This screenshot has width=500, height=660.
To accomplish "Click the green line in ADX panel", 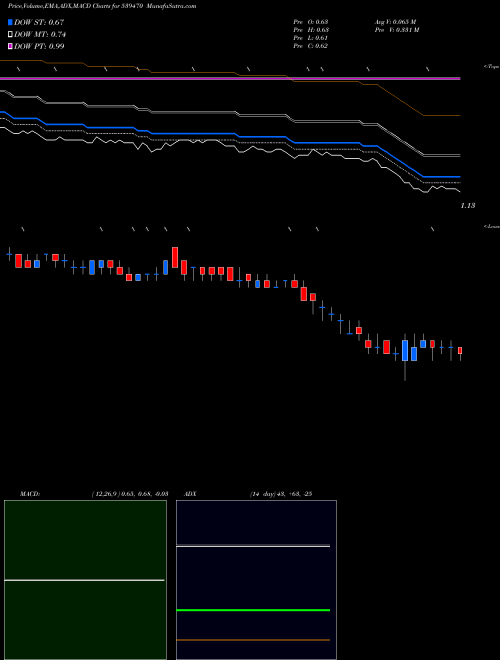I will coord(253,610).
